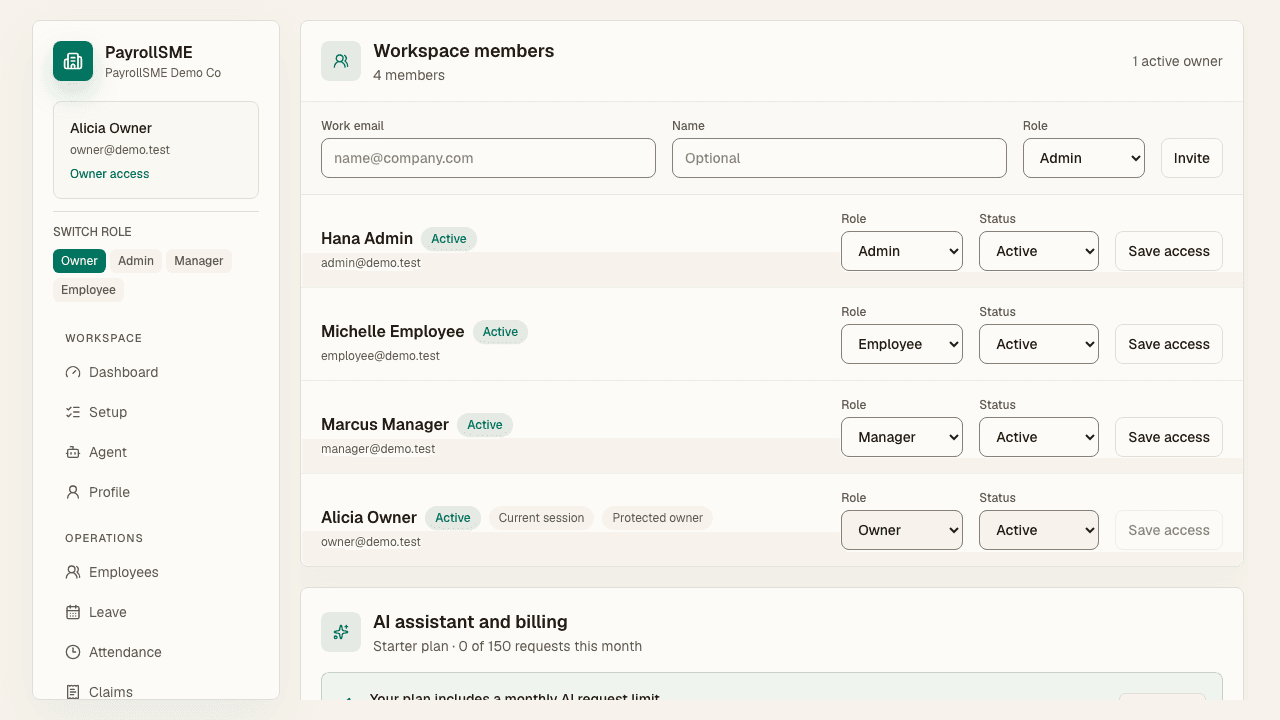This screenshot has height=720, width=1280.
Task: Click the "Protected owner" badge
Action: point(657,518)
